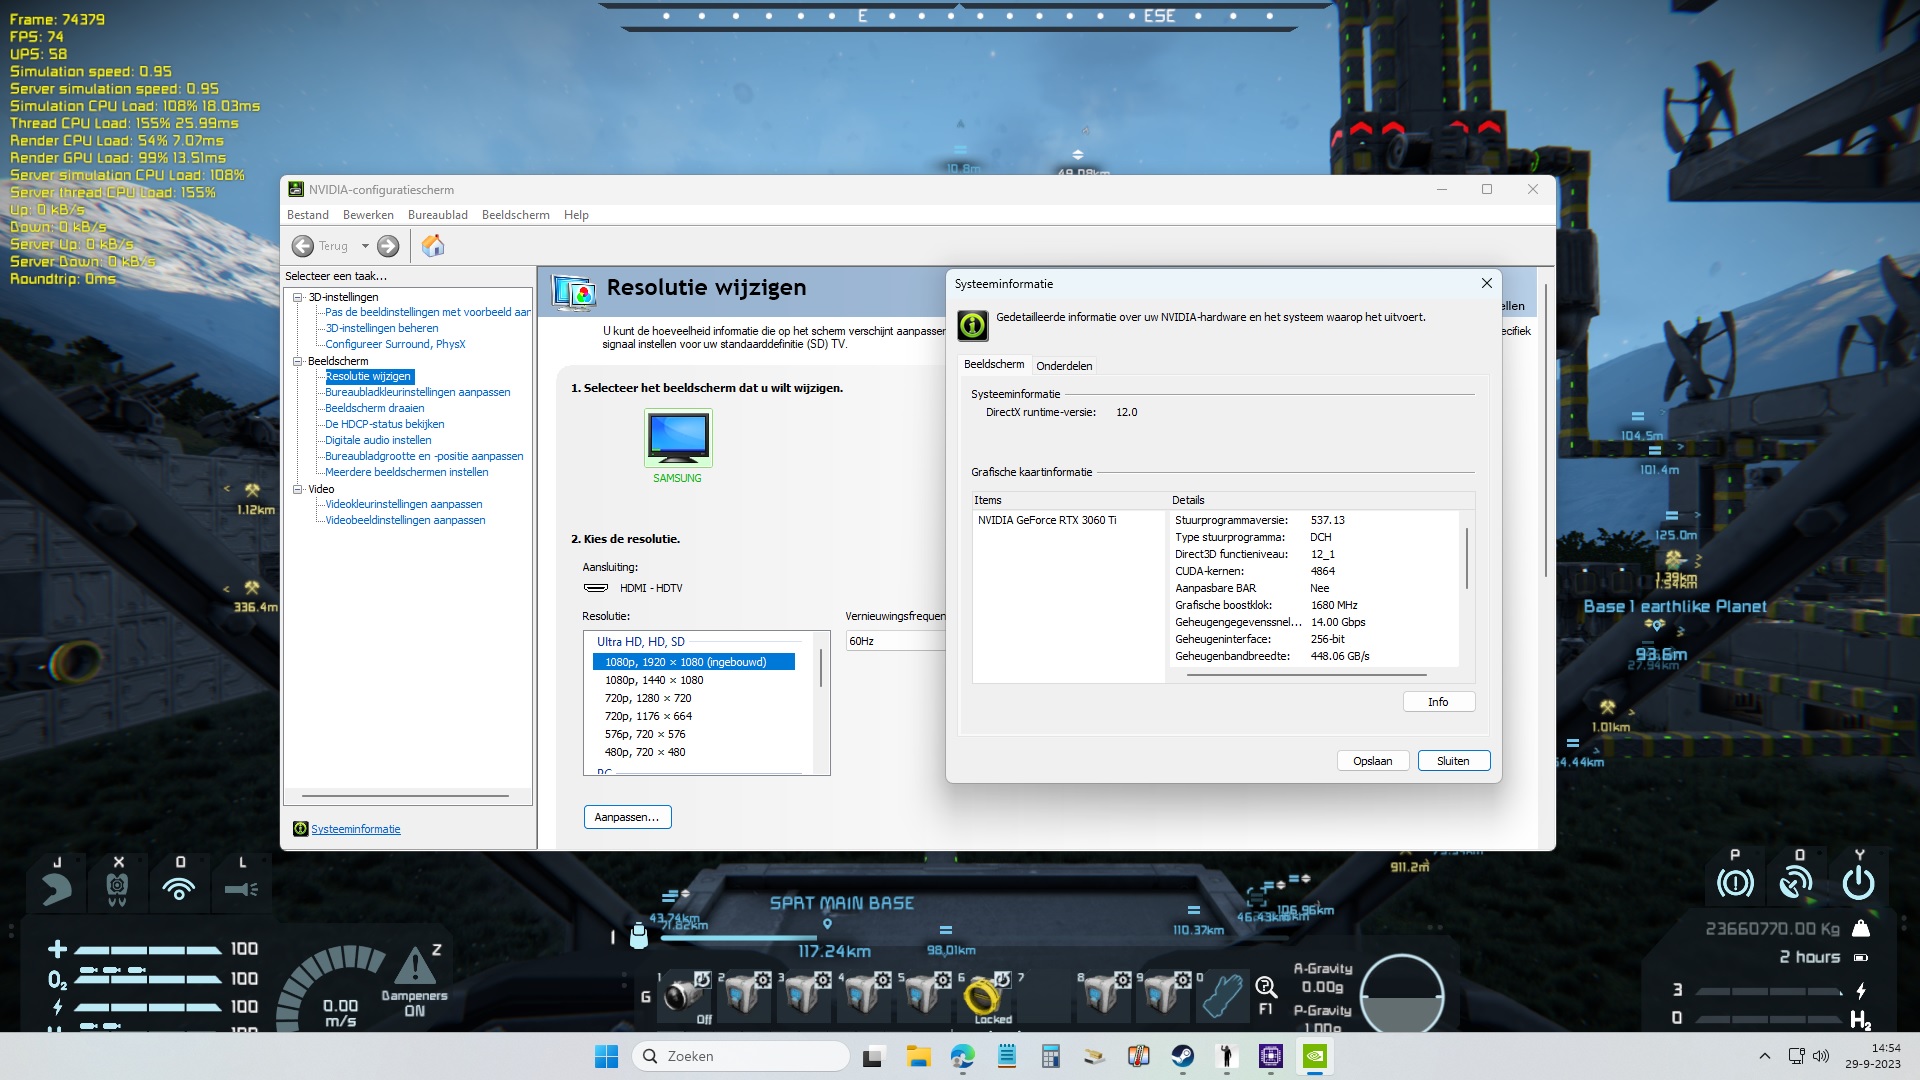Click the Systeeminformatie link
The height and width of the screenshot is (1080, 1920).
(355, 829)
